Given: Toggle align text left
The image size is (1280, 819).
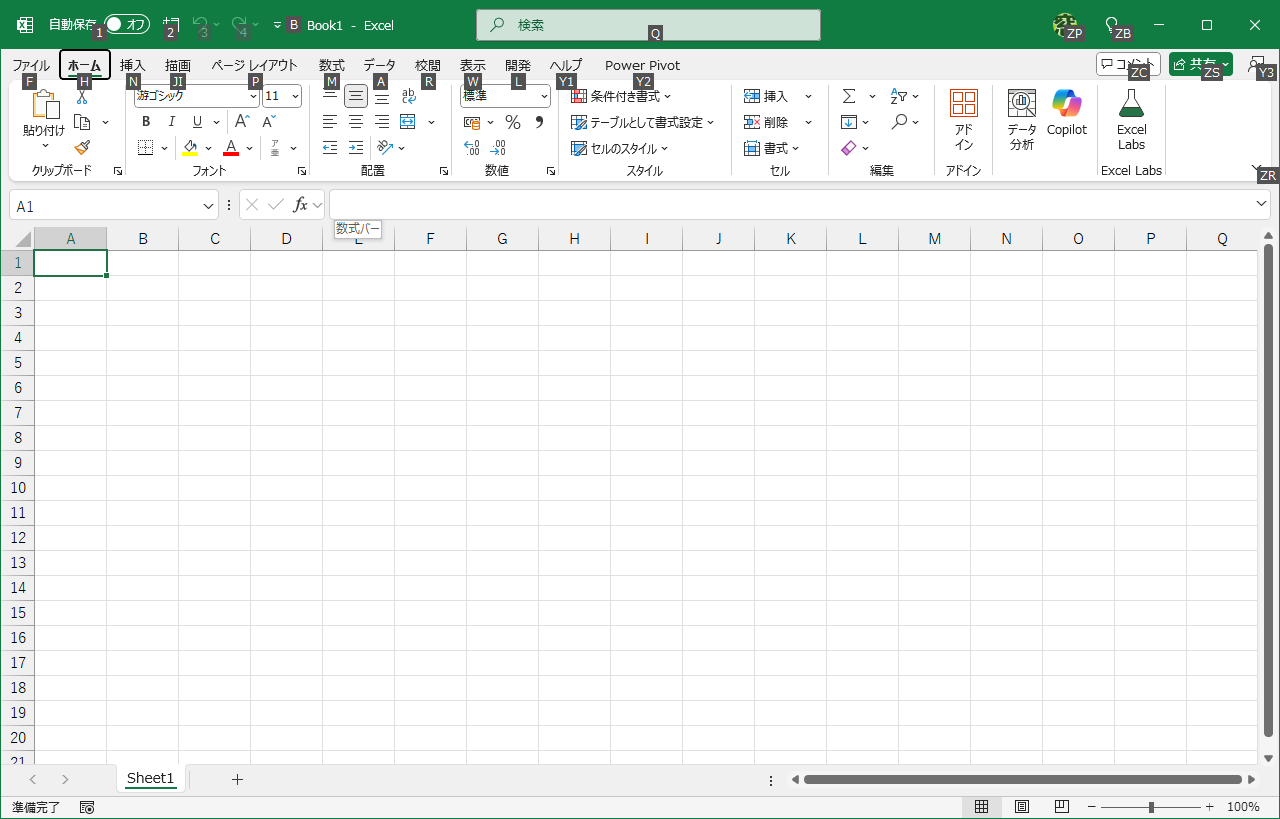Looking at the screenshot, I should [x=330, y=122].
